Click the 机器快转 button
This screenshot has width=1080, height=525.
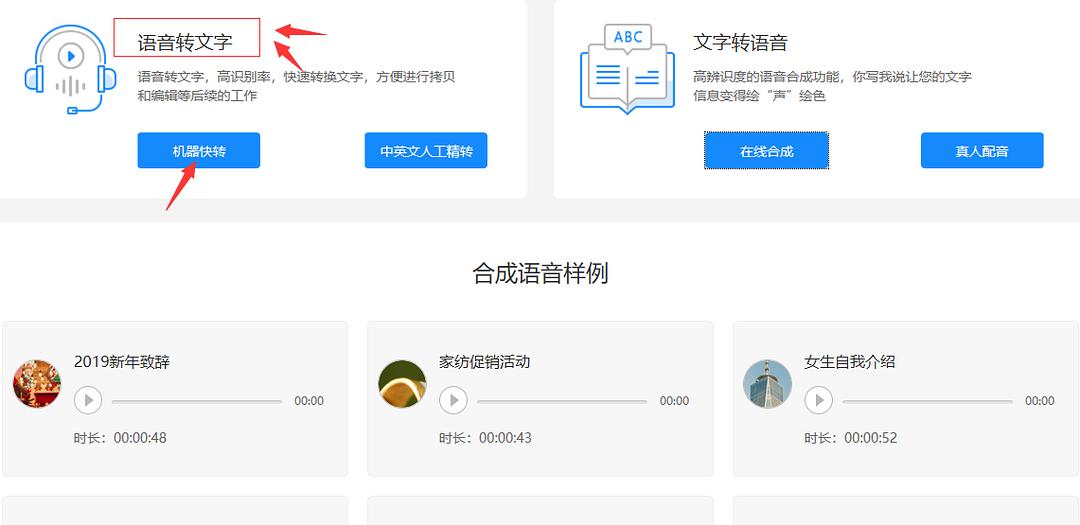tap(198, 150)
